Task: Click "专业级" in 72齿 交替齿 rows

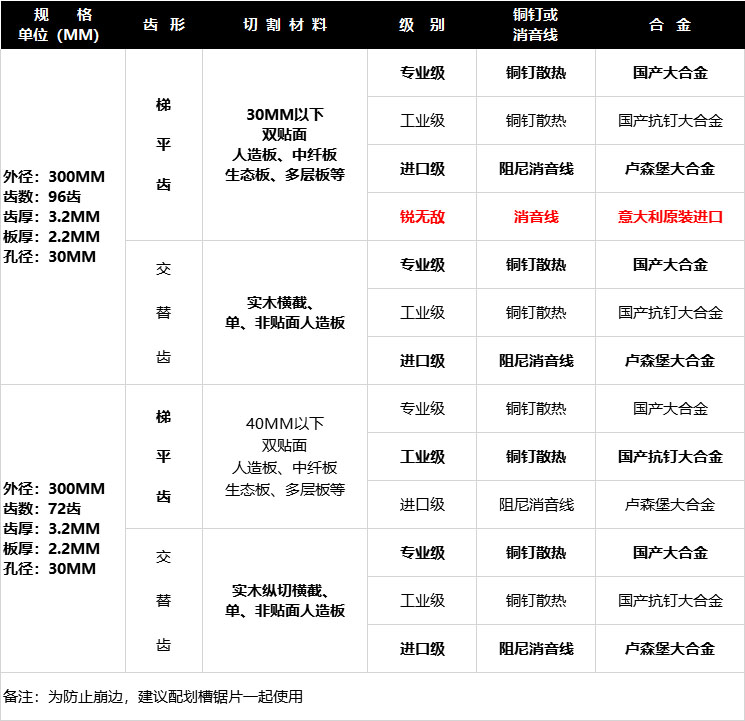Action: (x=422, y=553)
